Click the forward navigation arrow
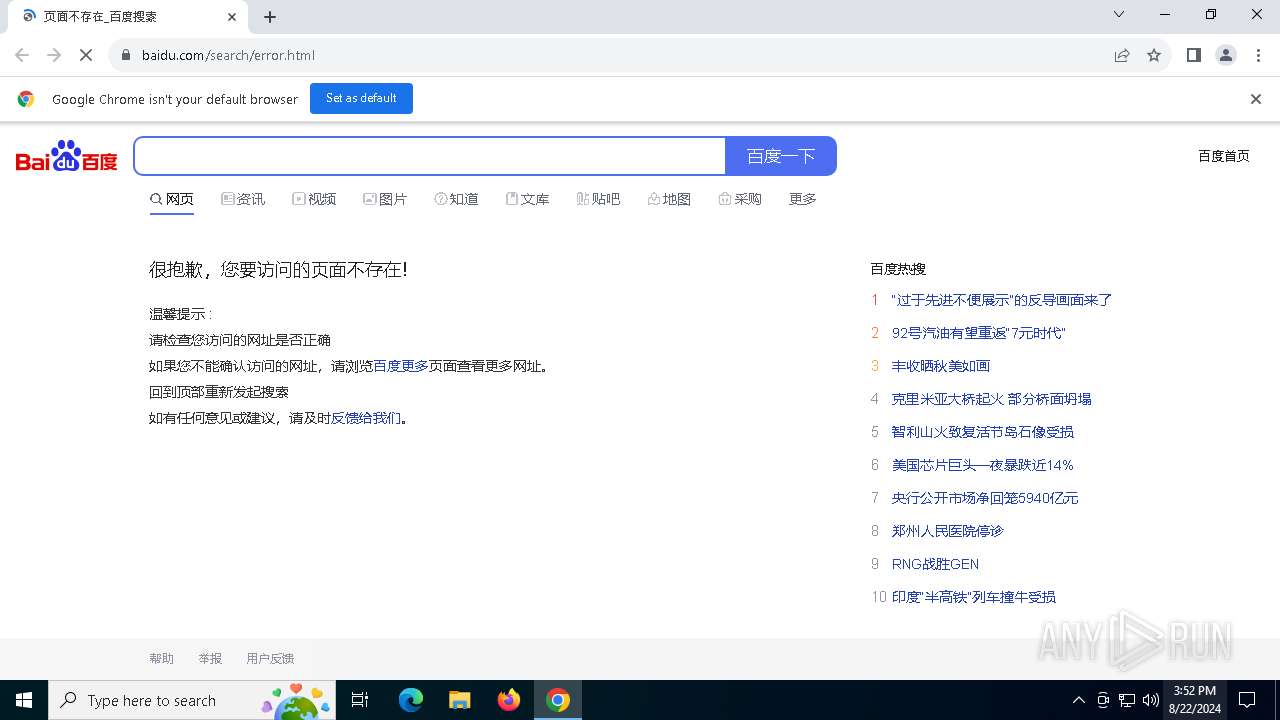Image resolution: width=1280 pixels, height=720 pixels. coord(54,55)
